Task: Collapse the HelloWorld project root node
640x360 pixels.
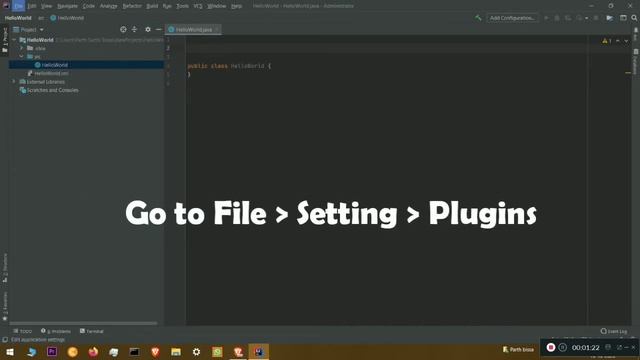Action: [15, 40]
